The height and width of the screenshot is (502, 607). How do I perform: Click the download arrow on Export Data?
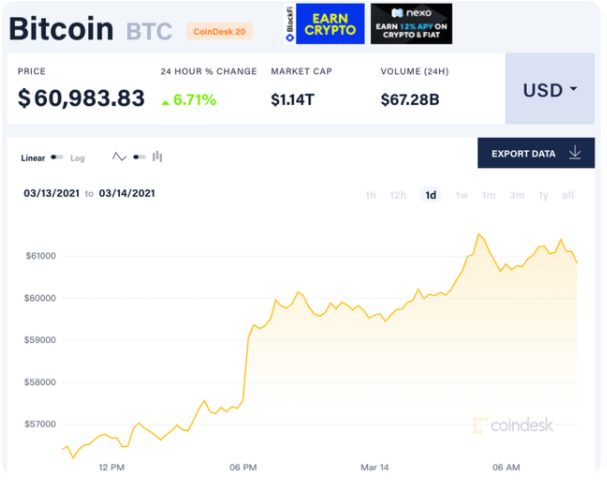(x=575, y=153)
